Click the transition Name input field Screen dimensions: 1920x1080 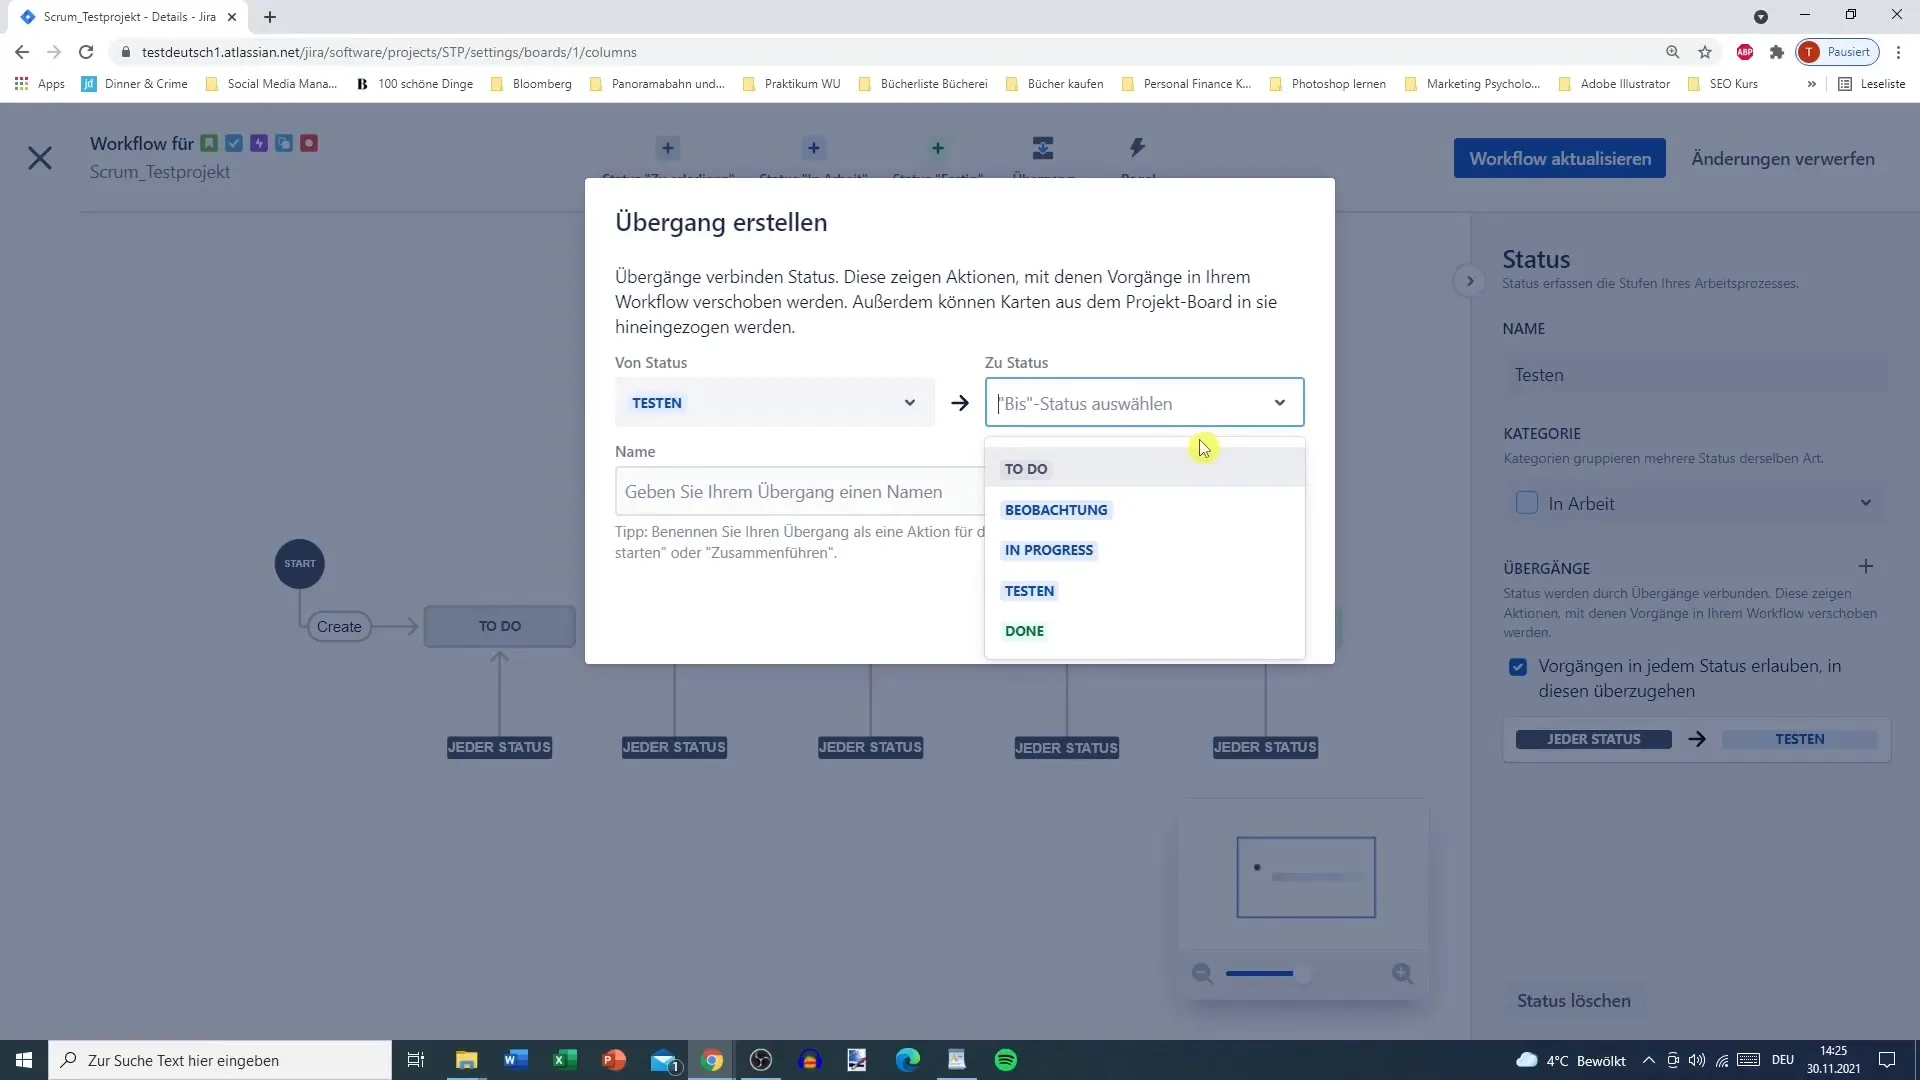point(800,491)
